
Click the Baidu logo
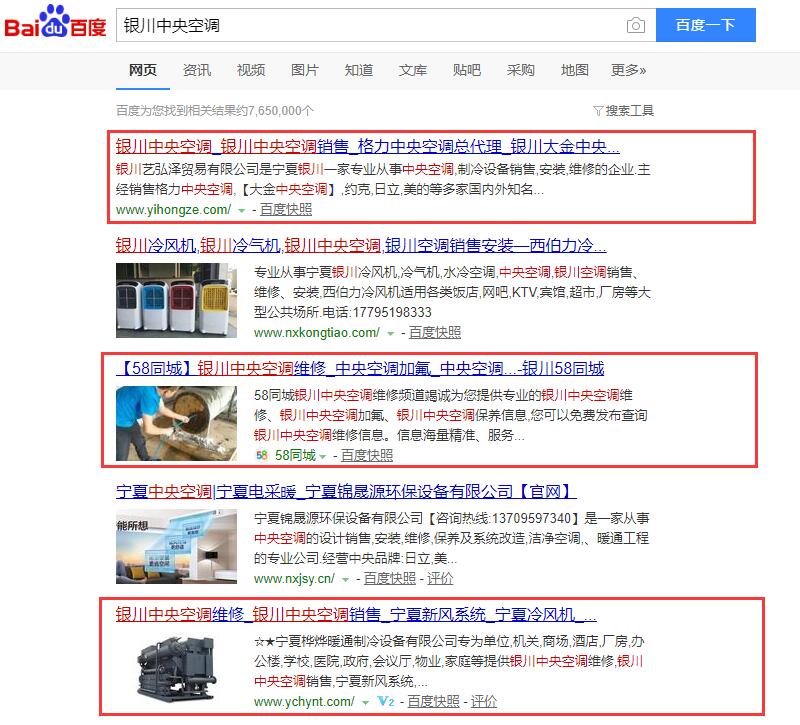55,22
